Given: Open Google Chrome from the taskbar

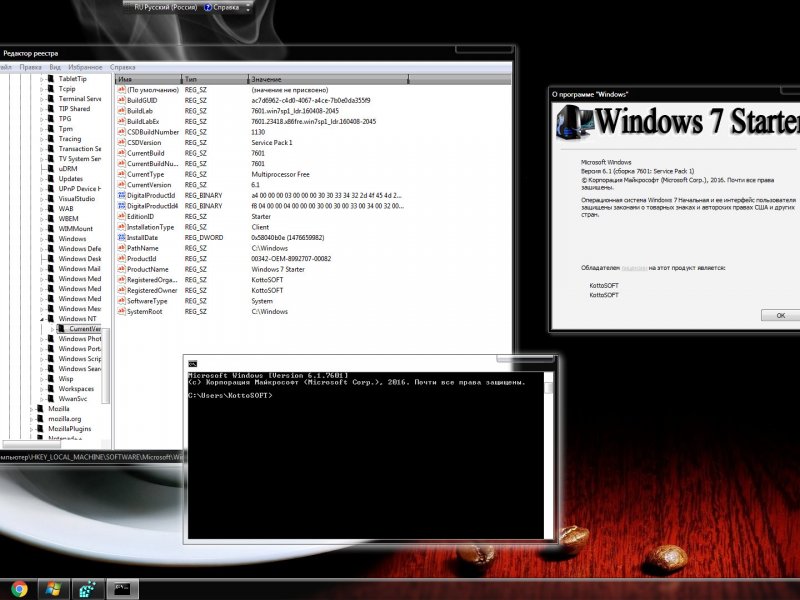Looking at the screenshot, I should (19, 589).
